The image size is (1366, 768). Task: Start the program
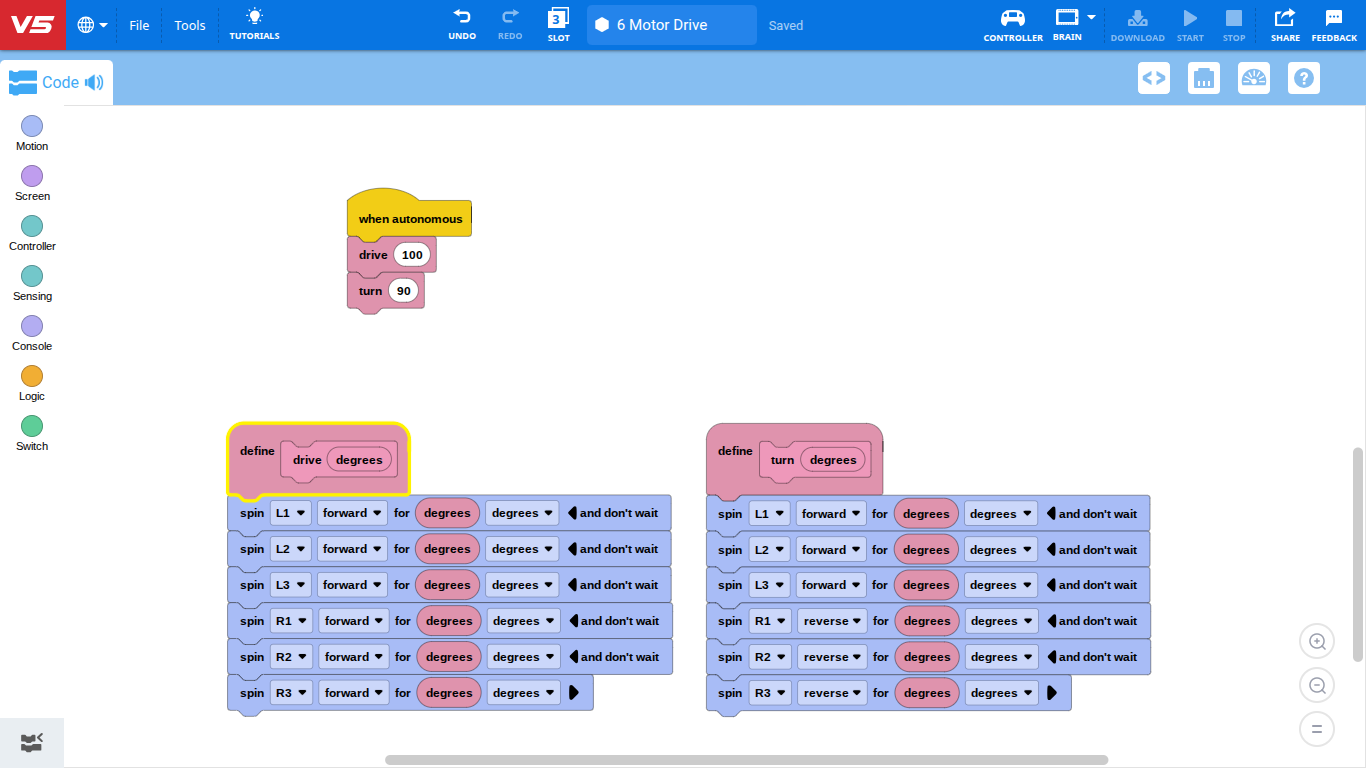tap(1190, 24)
